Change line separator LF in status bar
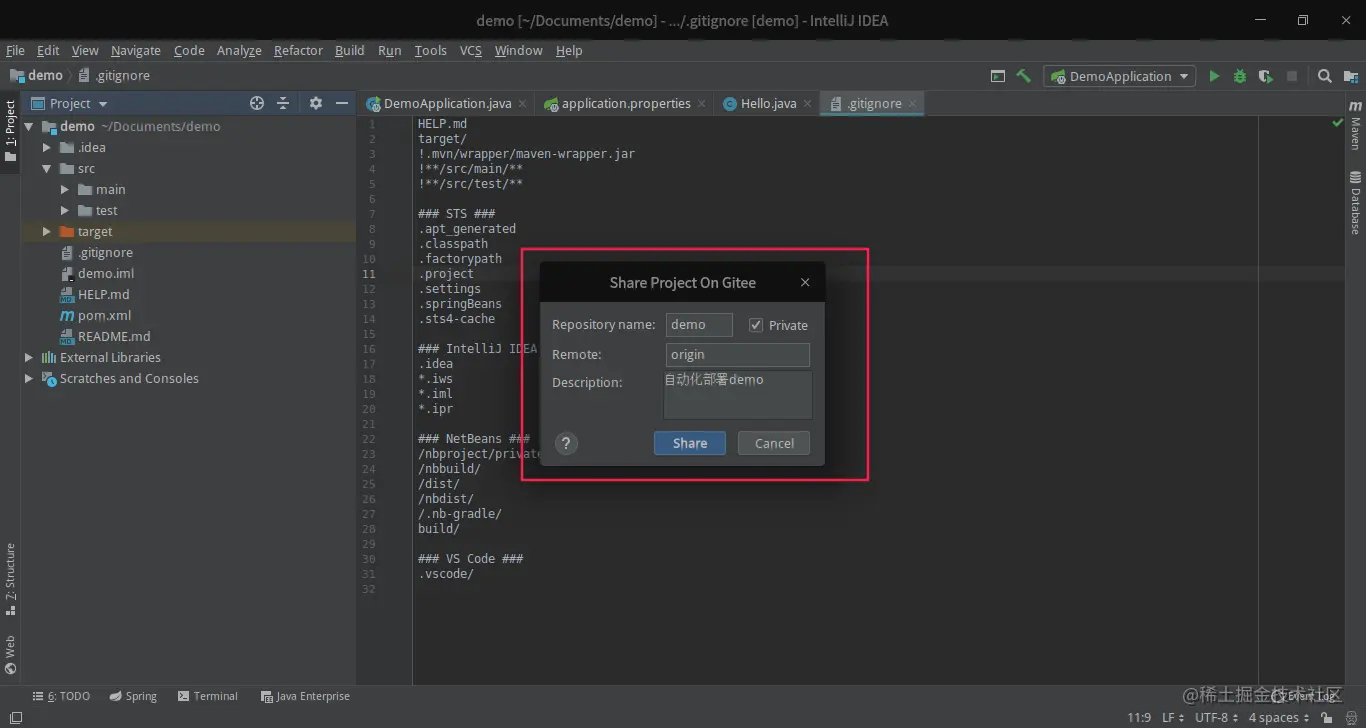The width and height of the screenshot is (1366, 728). click(x=1172, y=718)
